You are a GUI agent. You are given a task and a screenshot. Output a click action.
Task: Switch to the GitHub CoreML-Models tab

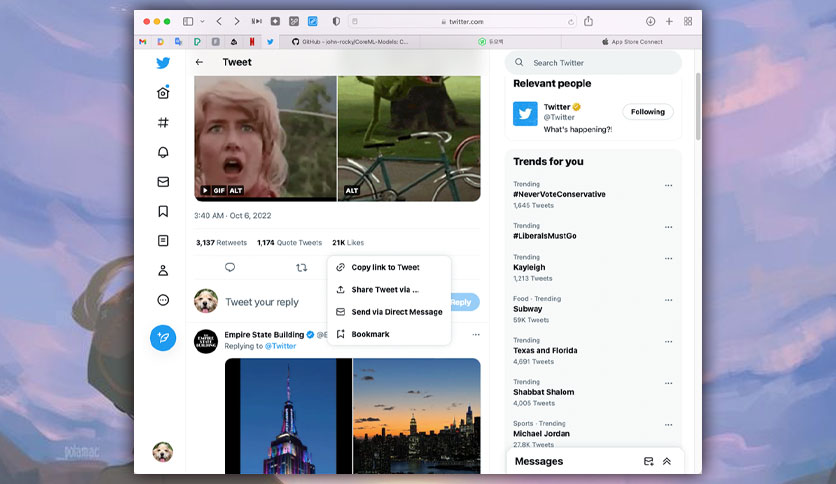[x=350, y=42]
